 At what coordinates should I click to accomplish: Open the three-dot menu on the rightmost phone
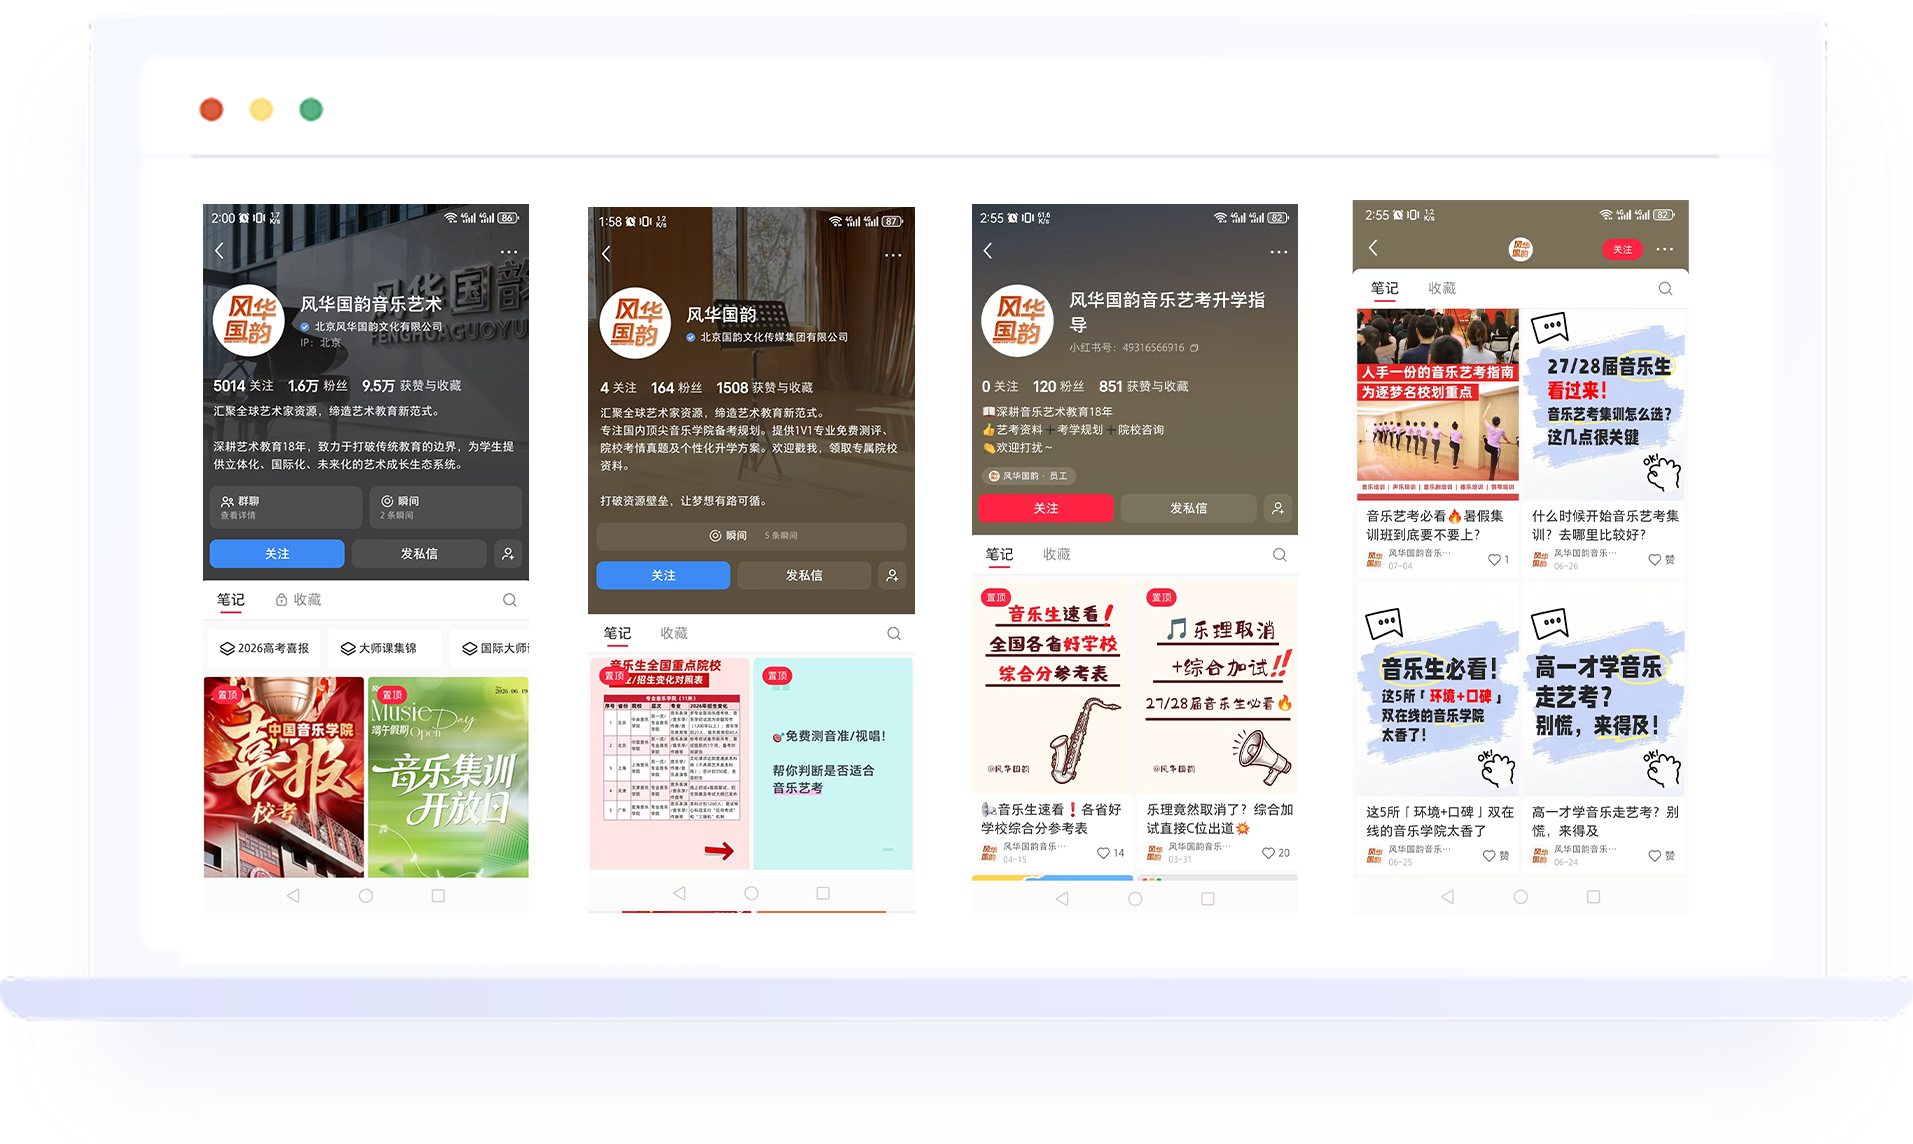[x=1664, y=249]
